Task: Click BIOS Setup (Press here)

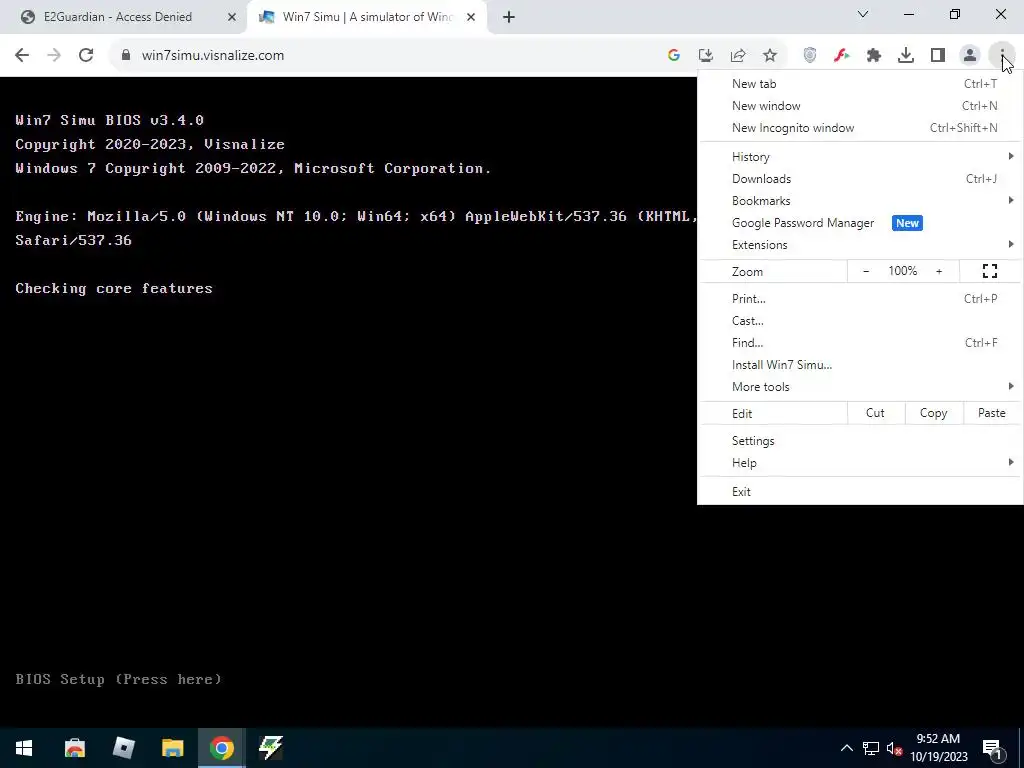Action: (118, 679)
